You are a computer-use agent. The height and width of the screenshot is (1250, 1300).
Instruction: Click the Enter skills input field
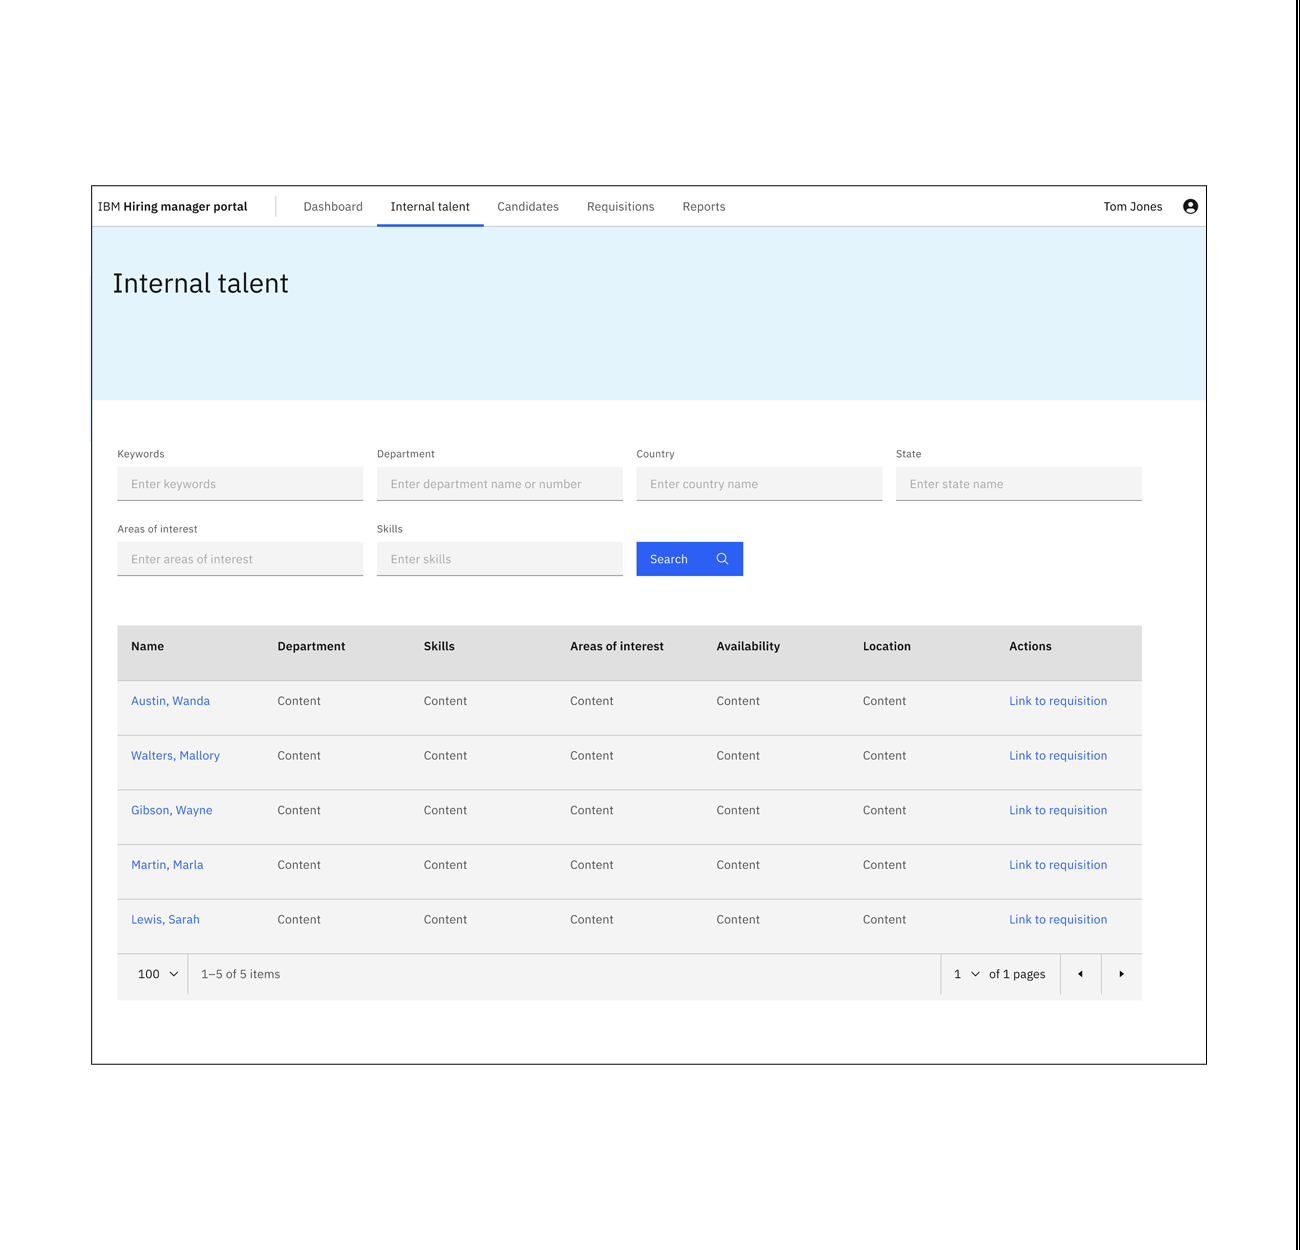click(500, 558)
